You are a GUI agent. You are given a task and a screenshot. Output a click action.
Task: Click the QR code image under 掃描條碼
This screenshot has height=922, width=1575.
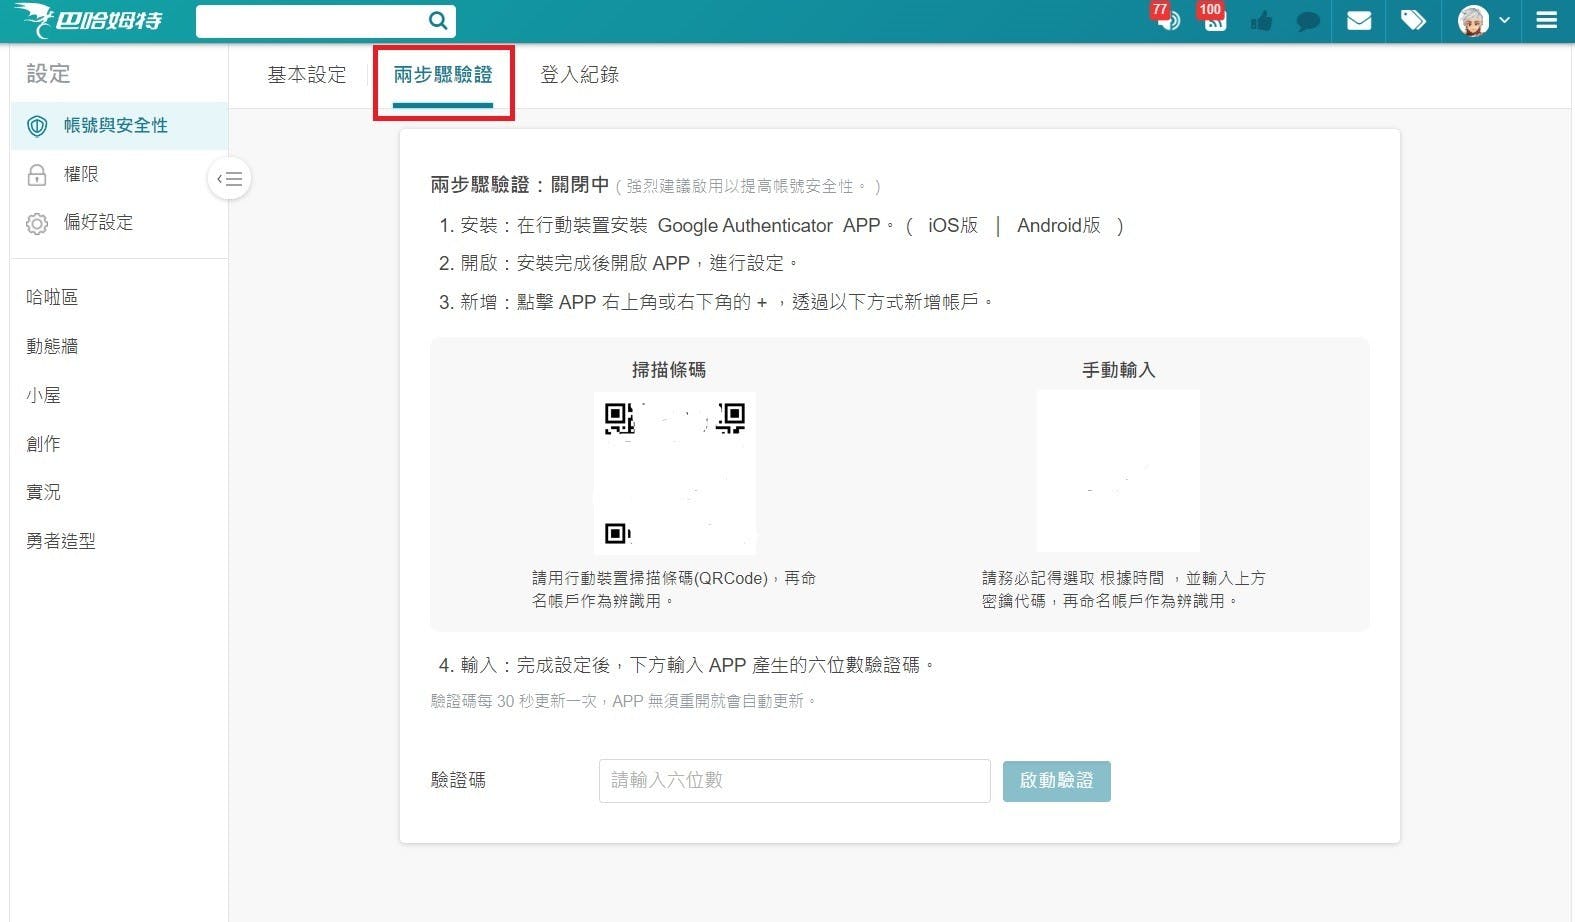pos(675,472)
